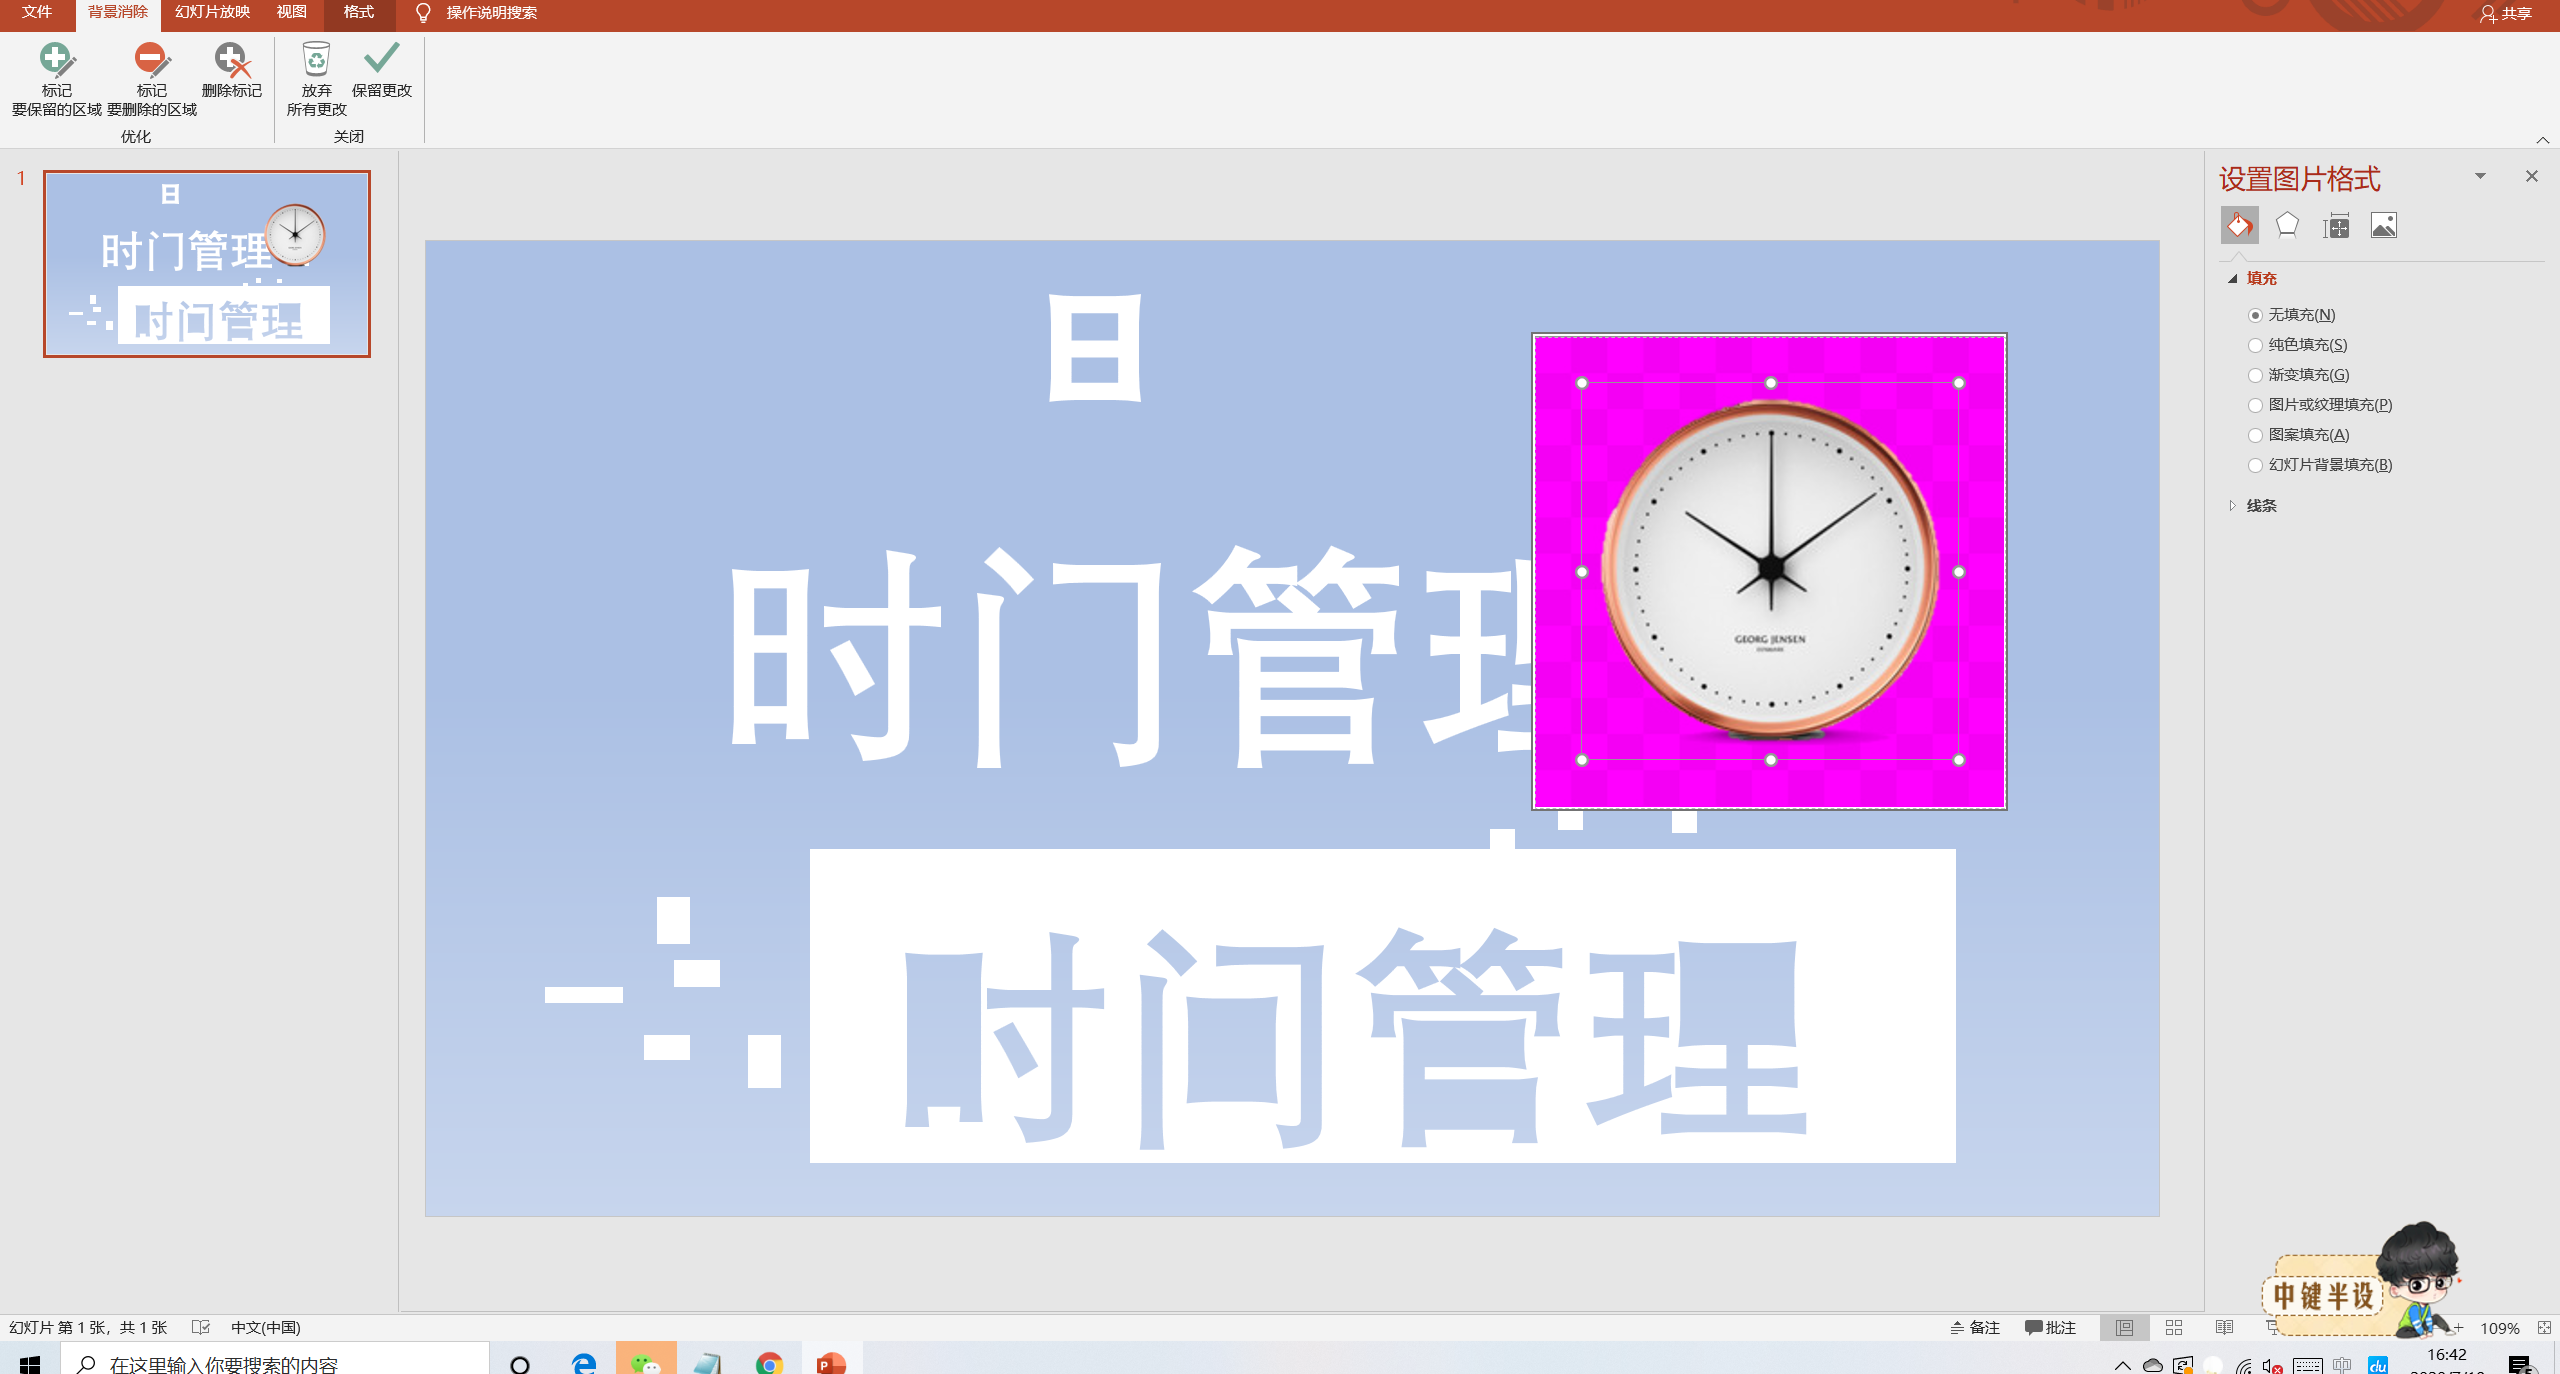2560x1374 pixels.
Task: Click the 设置图片格式 panel close button area
Action: pyautogui.click(x=2531, y=176)
